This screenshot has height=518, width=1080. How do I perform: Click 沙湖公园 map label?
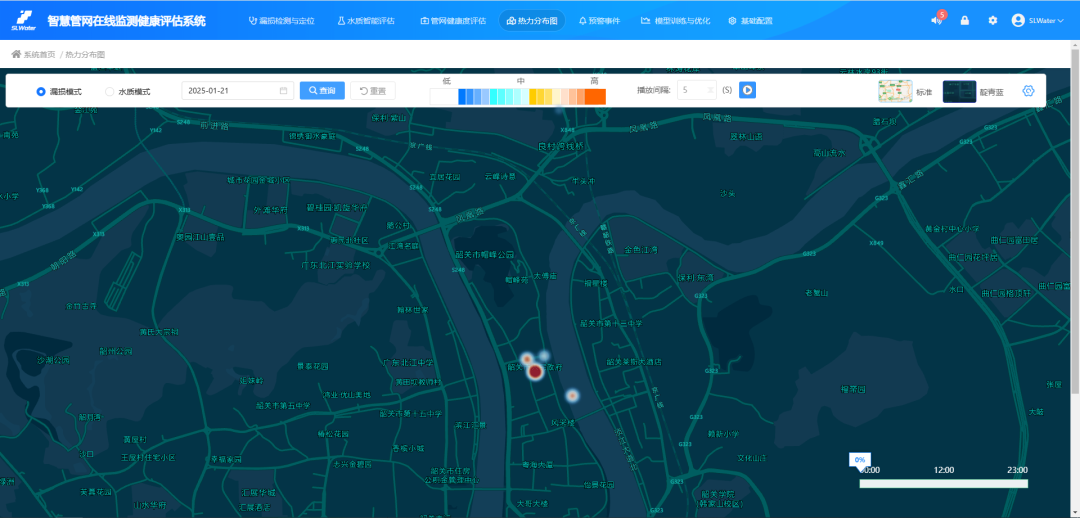(54, 360)
